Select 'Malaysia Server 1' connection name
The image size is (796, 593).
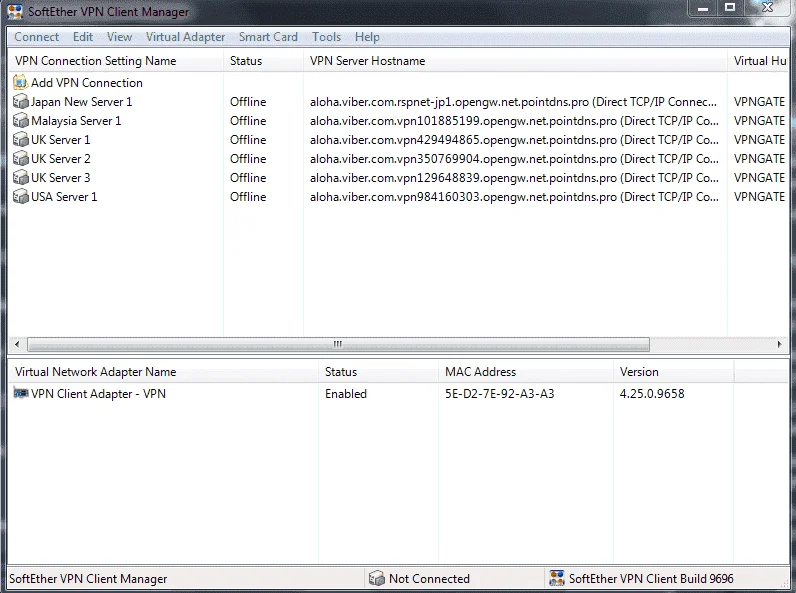click(76, 121)
